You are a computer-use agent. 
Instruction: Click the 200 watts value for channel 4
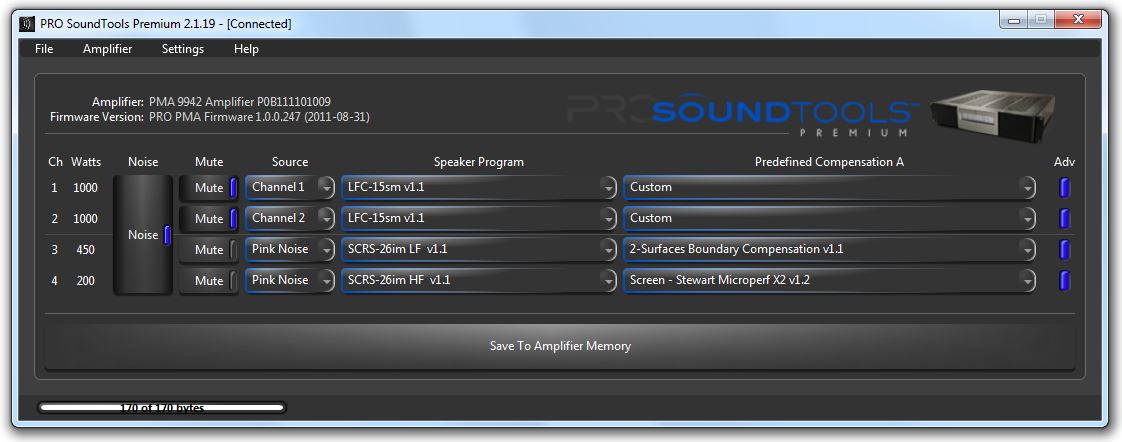tap(85, 281)
